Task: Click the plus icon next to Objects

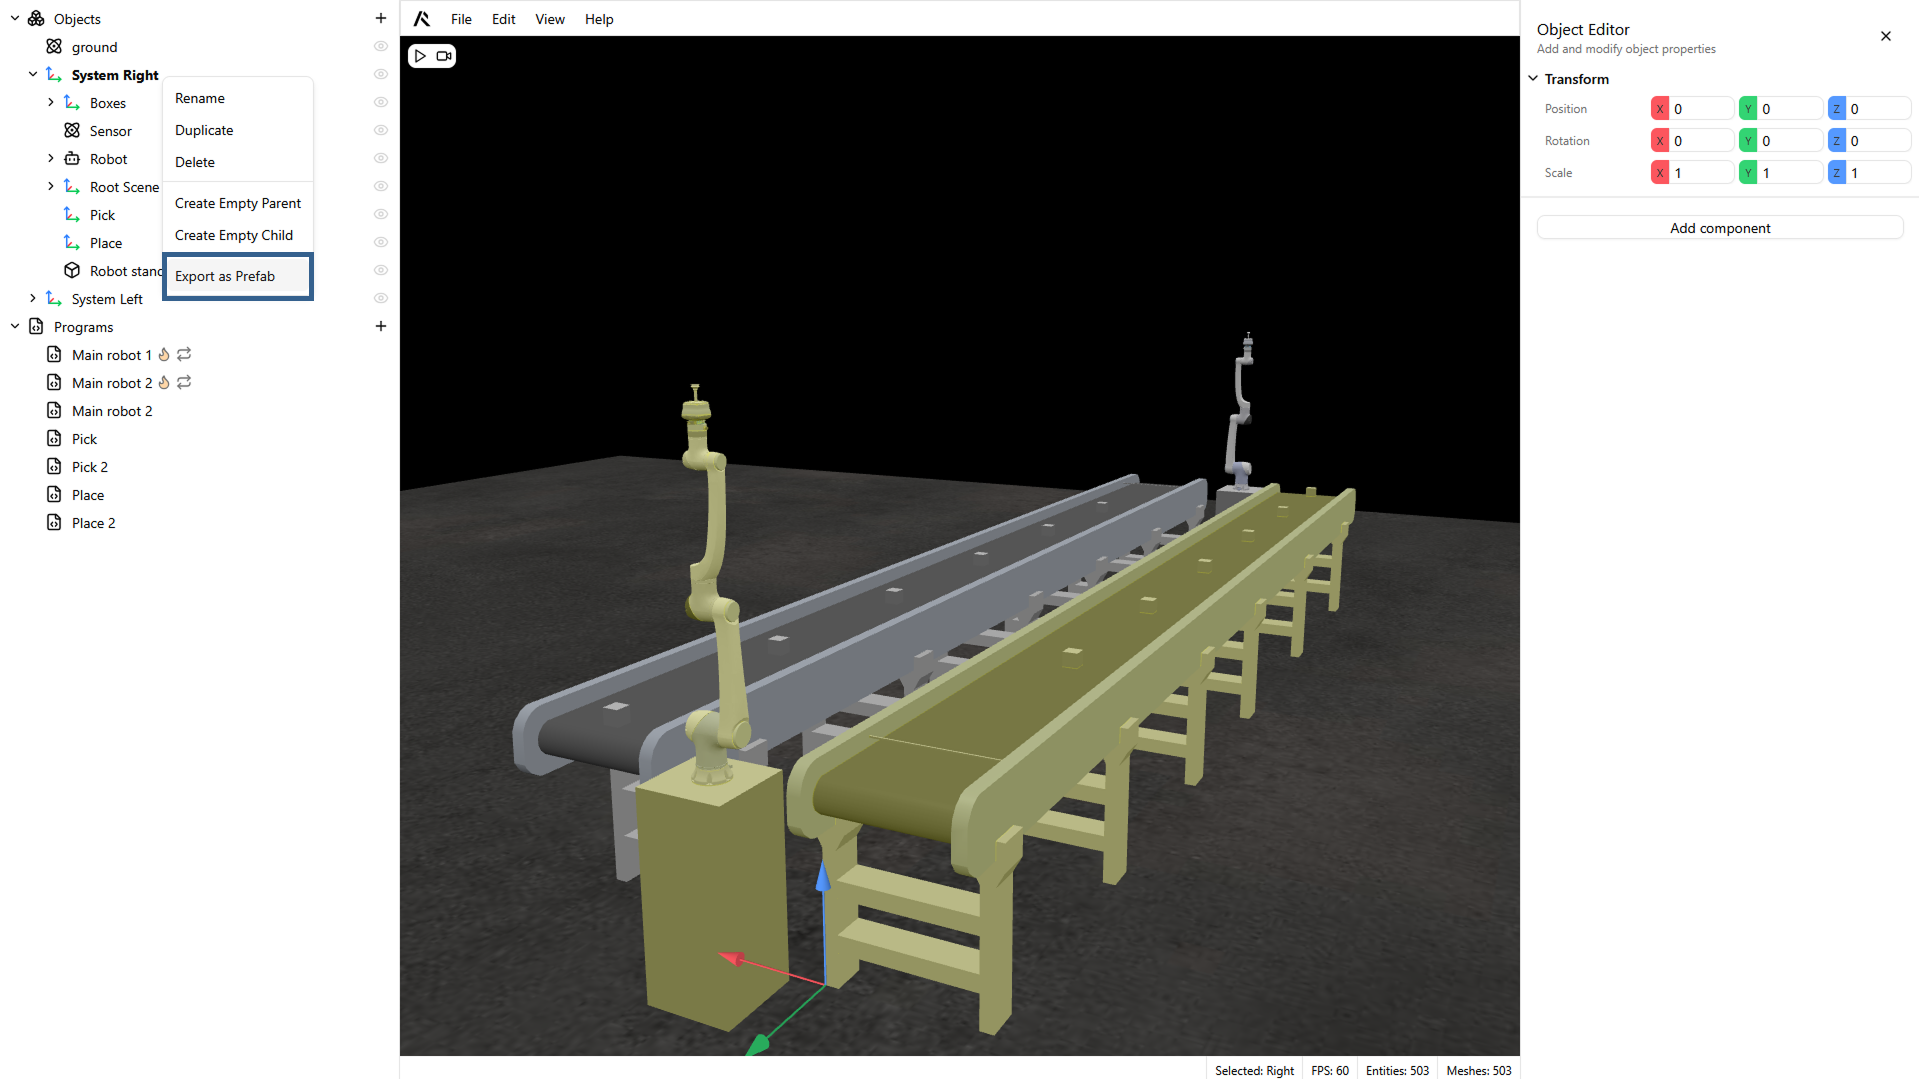Action: pyautogui.click(x=380, y=18)
